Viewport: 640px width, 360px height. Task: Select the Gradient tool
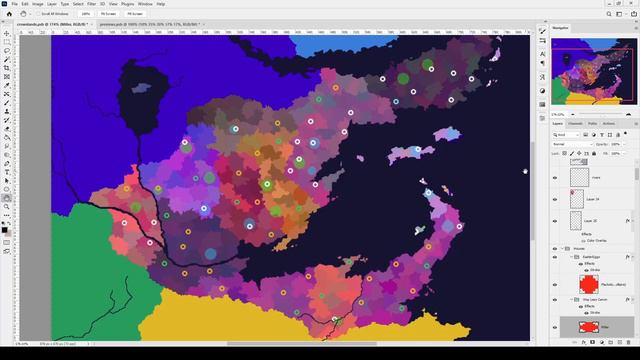7,138
